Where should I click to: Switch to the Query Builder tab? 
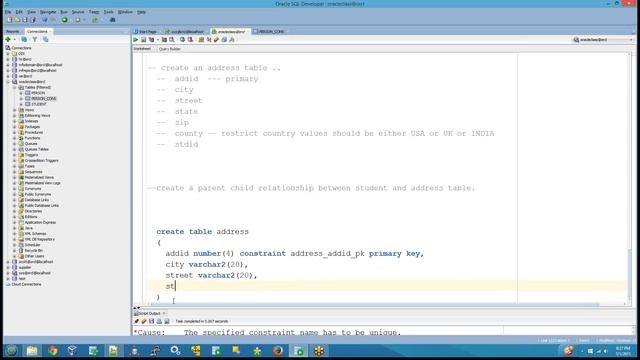coord(169,49)
